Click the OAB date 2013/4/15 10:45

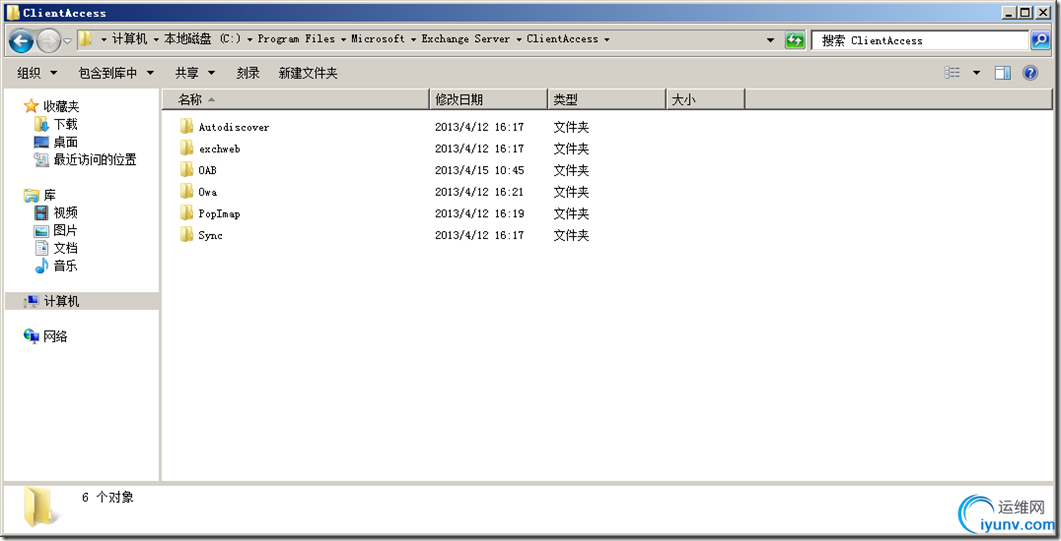(479, 170)
